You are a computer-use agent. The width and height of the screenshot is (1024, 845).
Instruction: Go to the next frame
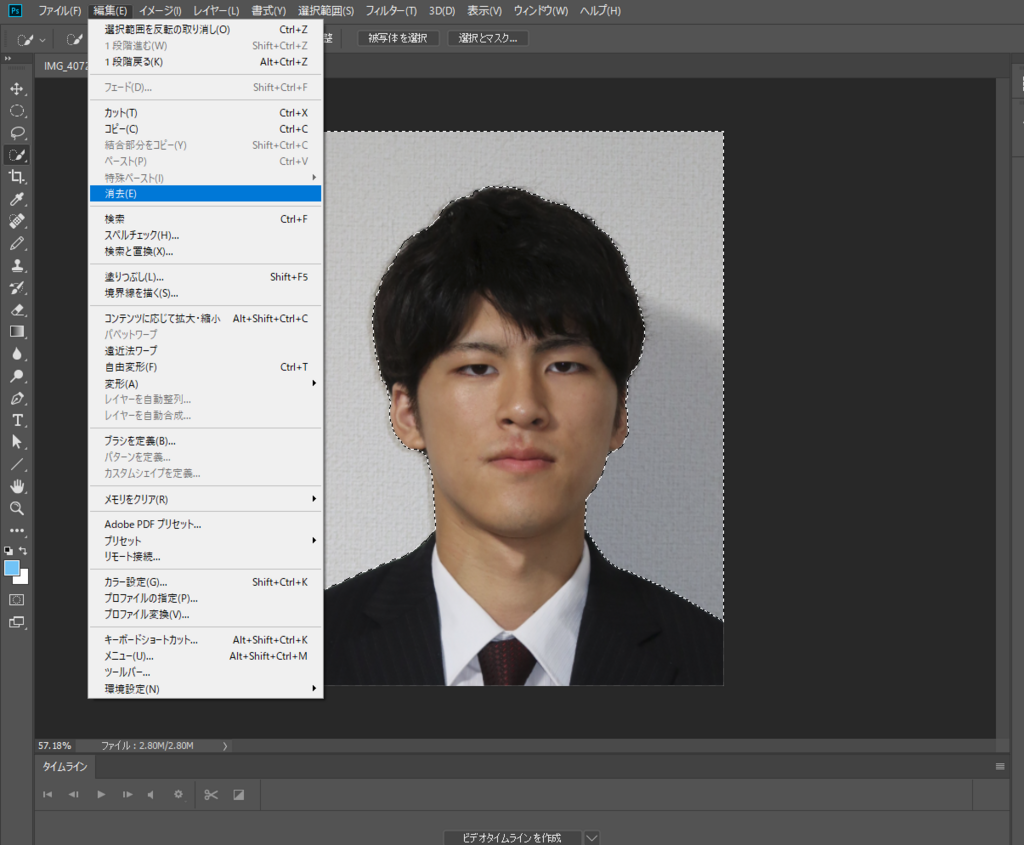127,795
